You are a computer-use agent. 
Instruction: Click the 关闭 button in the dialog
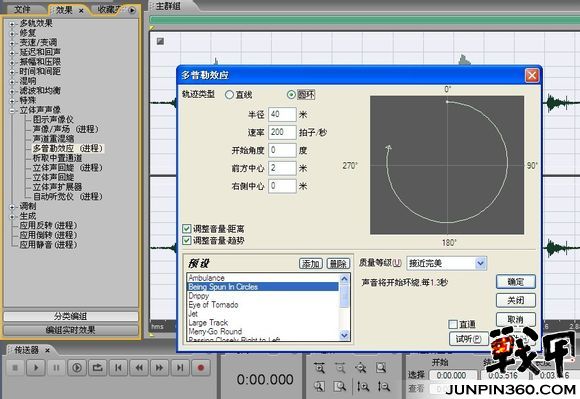pos(516,300)
